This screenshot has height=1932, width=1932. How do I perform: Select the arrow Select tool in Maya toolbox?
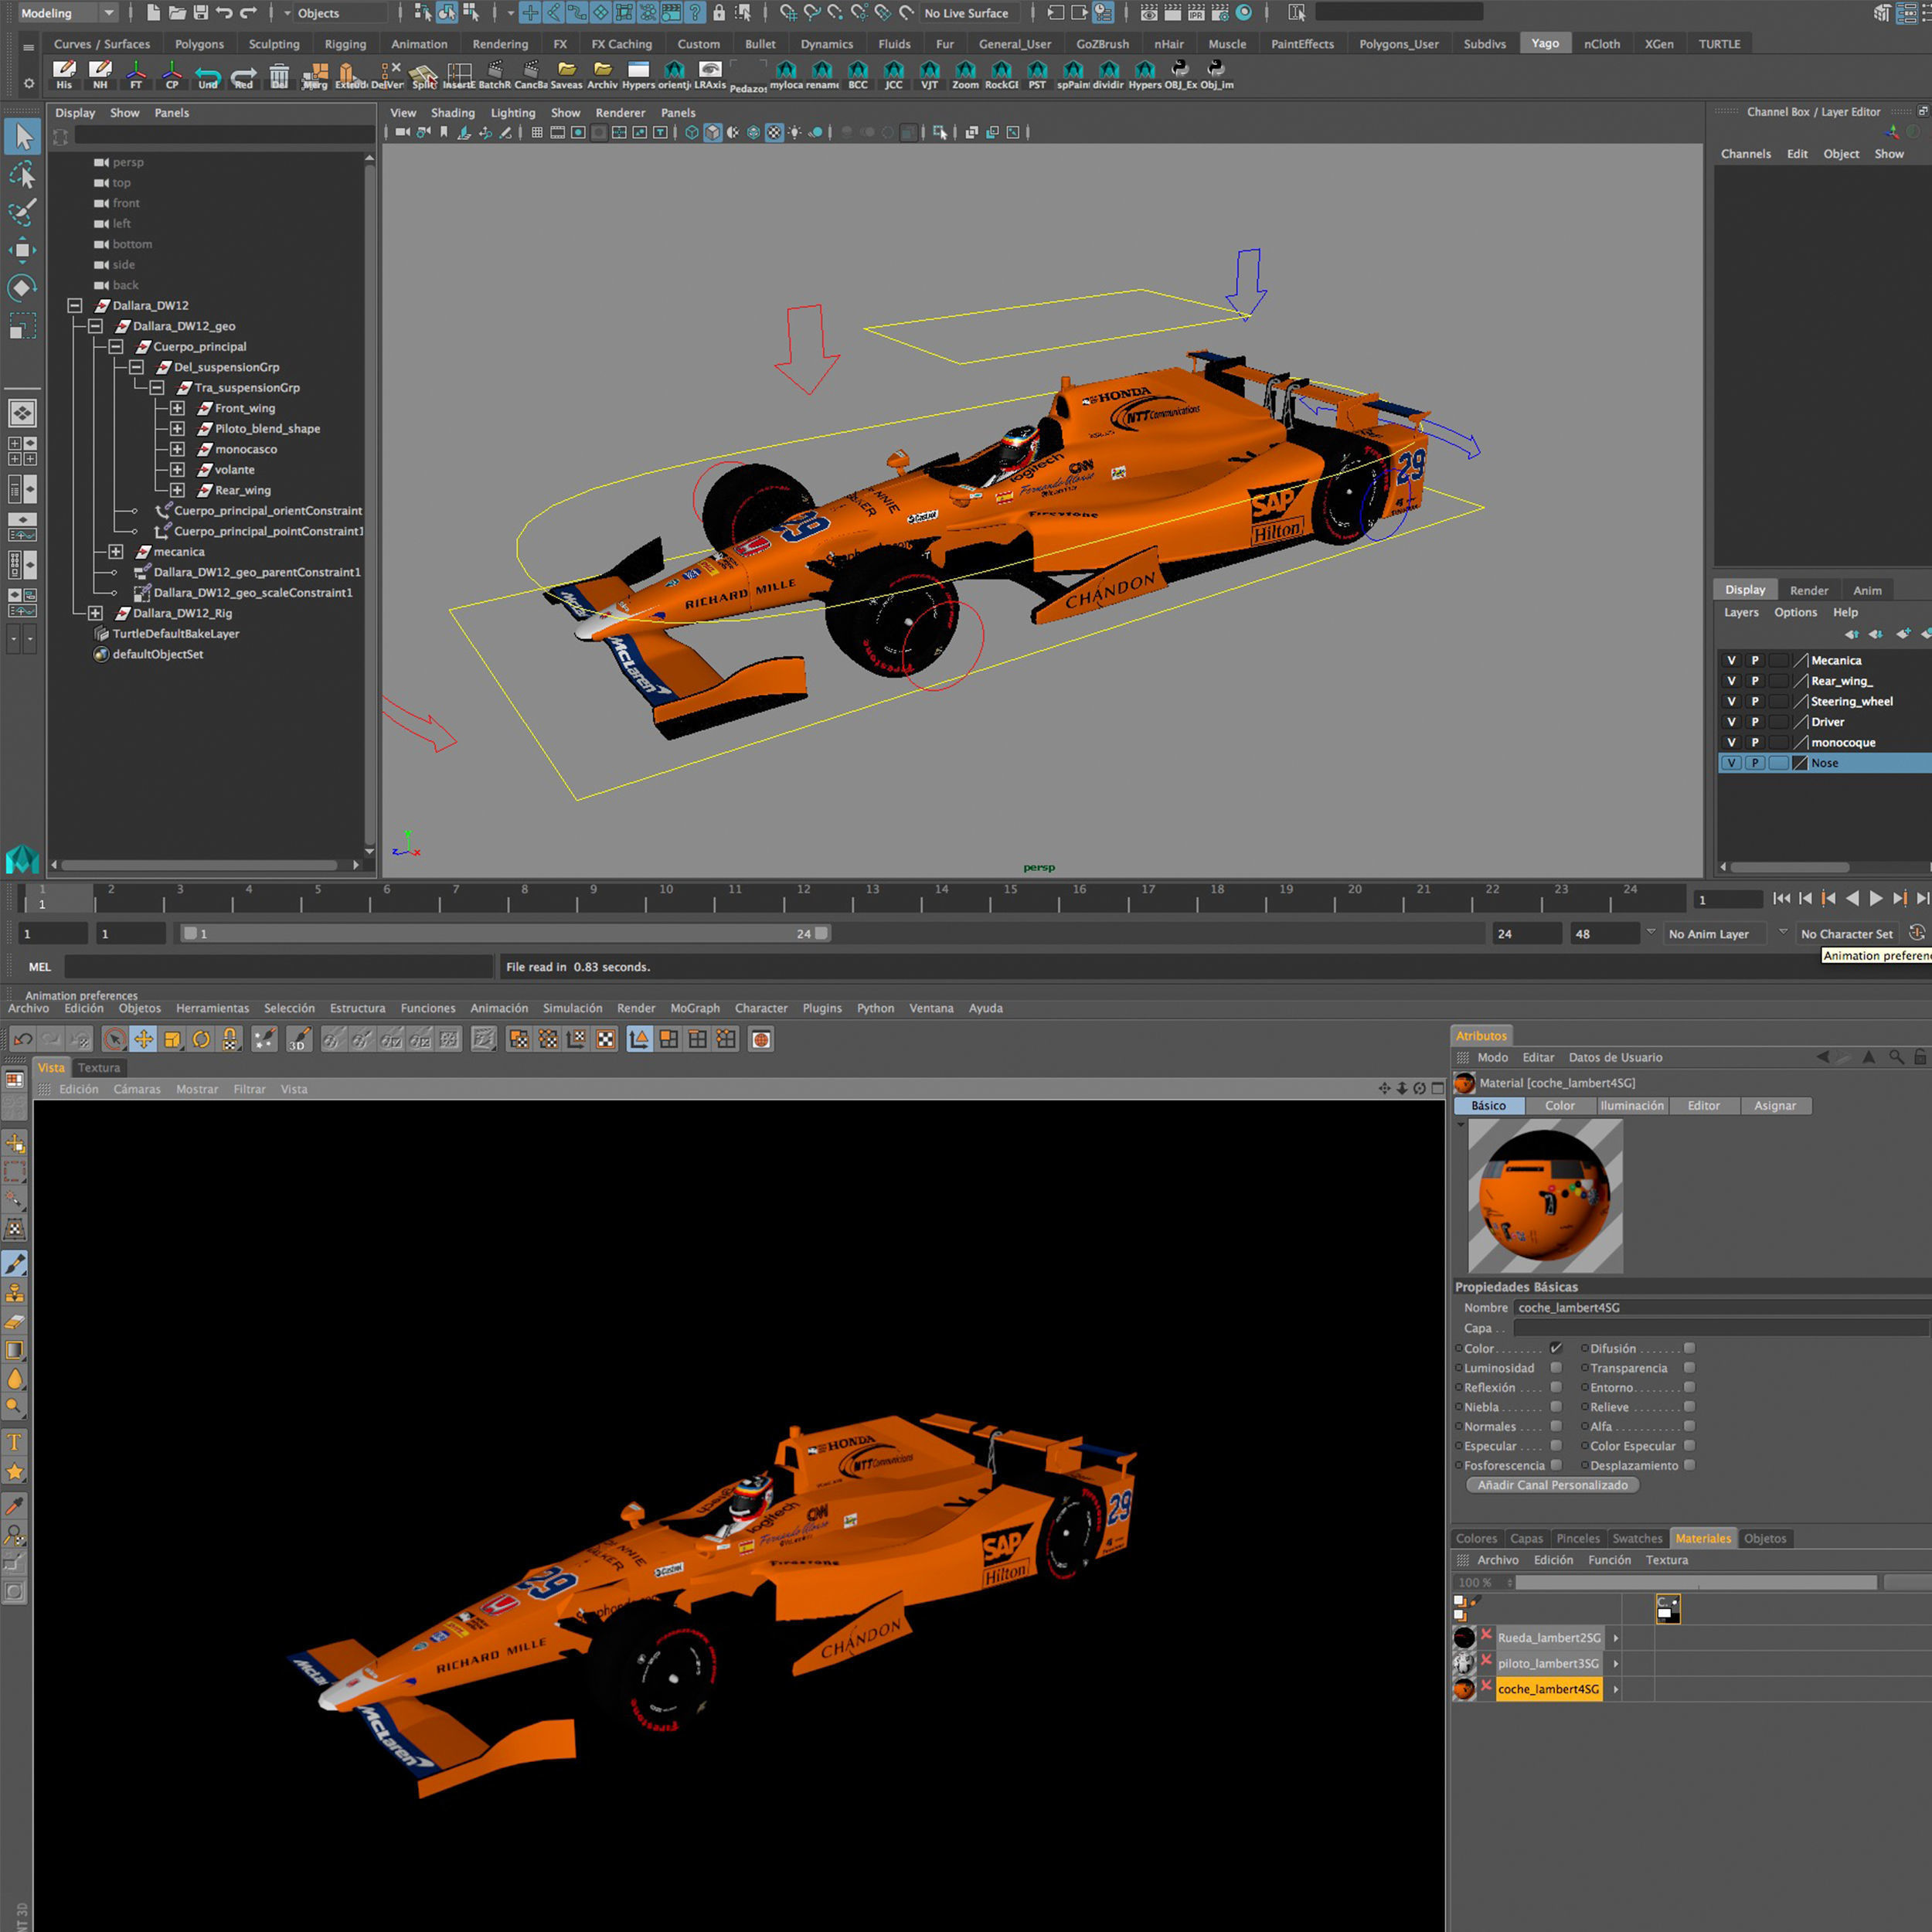point(22,136)
